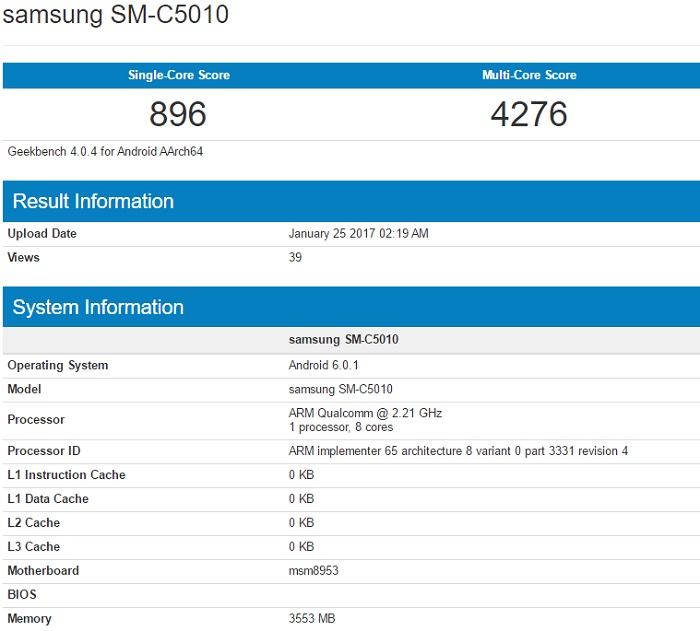Select the 'Multi-Core Score' header
700x631 pixels.
pyautogui.click(x=529, y=75)
